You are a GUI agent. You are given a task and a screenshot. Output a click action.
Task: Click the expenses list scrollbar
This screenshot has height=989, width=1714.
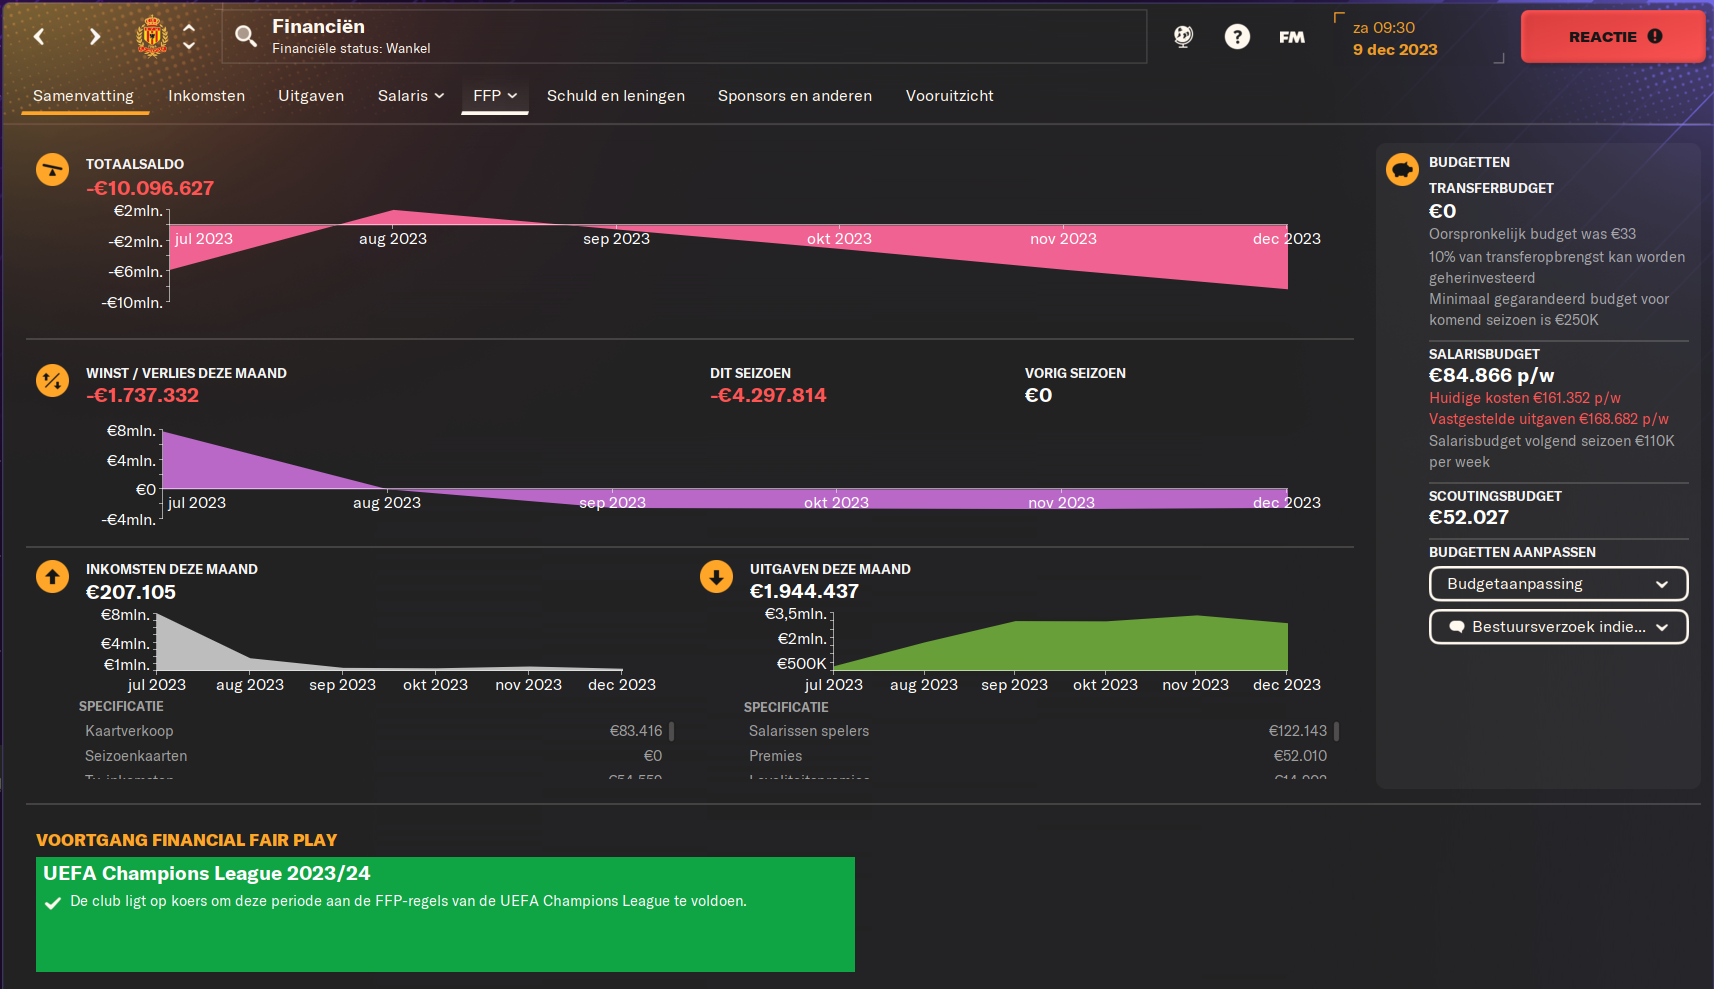(x=1337, y=731)
